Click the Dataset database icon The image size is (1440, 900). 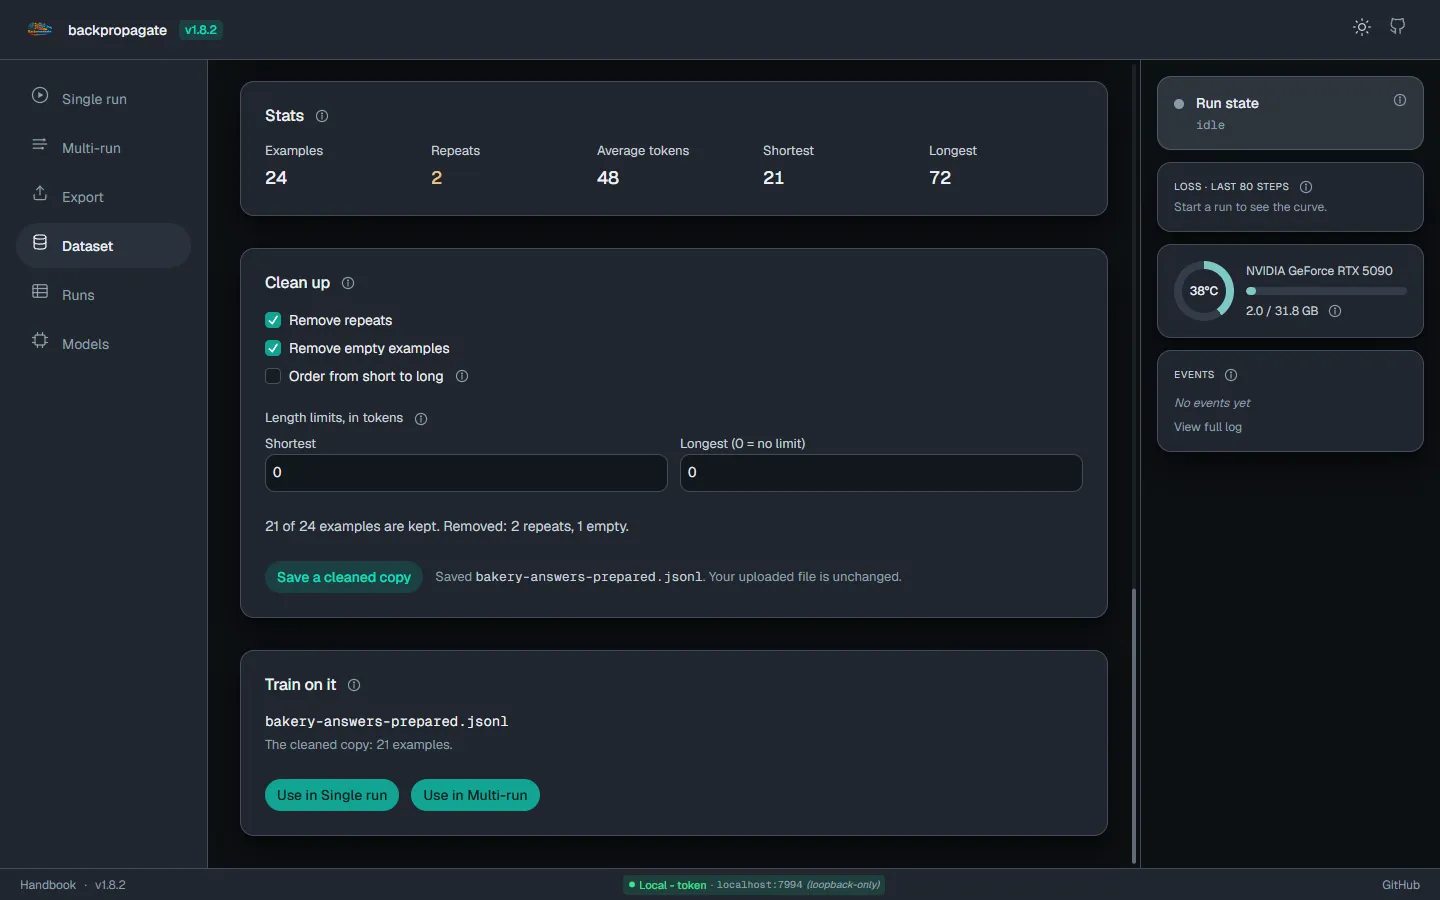[x=40, y=243]
